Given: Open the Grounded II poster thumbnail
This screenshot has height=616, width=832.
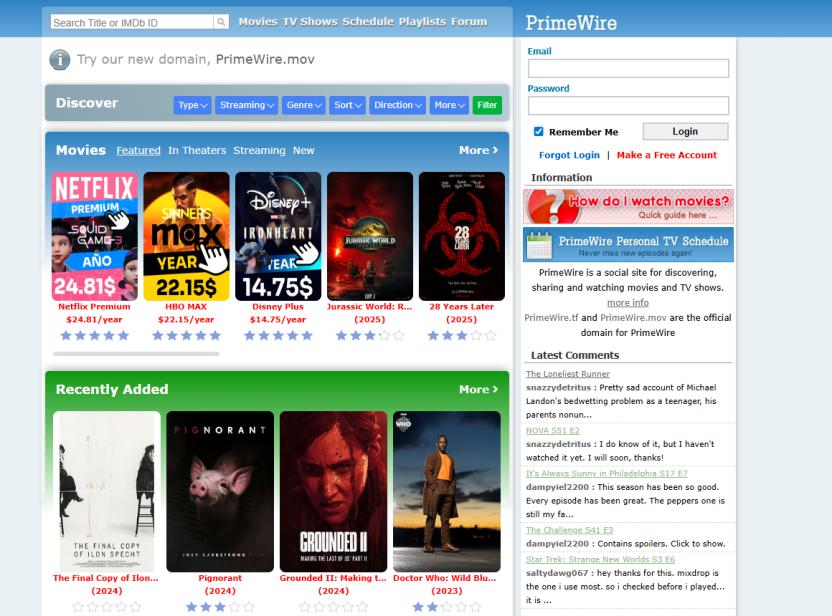Looking at the screenshot, I should [x=333, y=491].
